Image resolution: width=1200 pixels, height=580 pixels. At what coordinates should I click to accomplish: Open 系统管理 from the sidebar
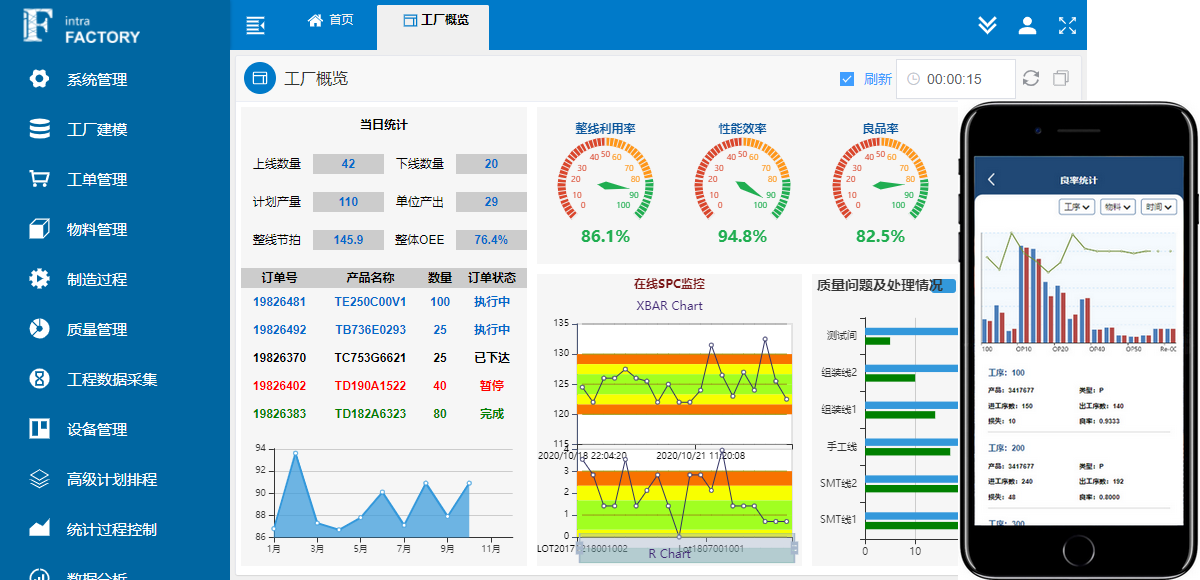[x=96, y=80]
